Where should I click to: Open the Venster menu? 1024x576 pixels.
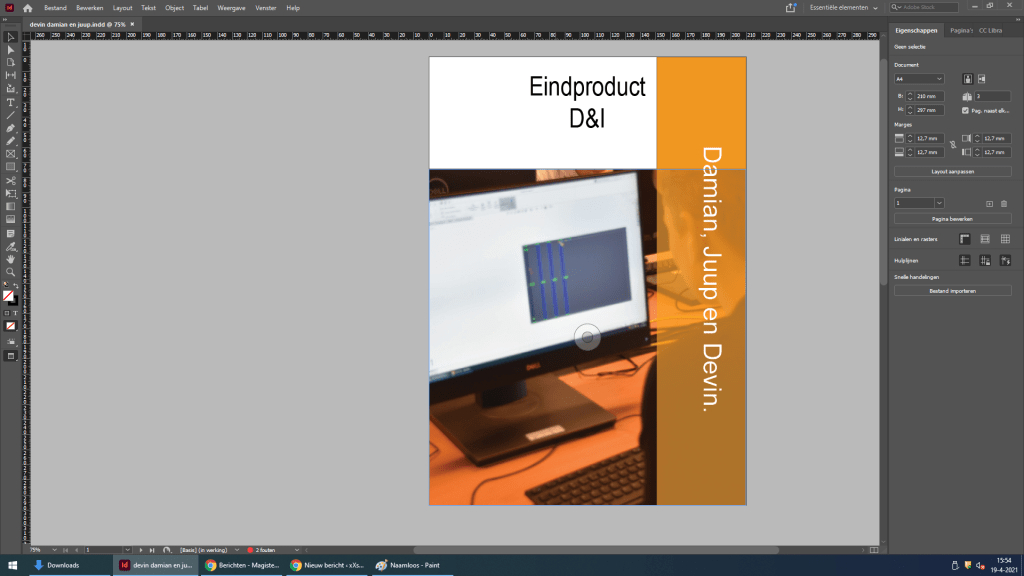266,7
